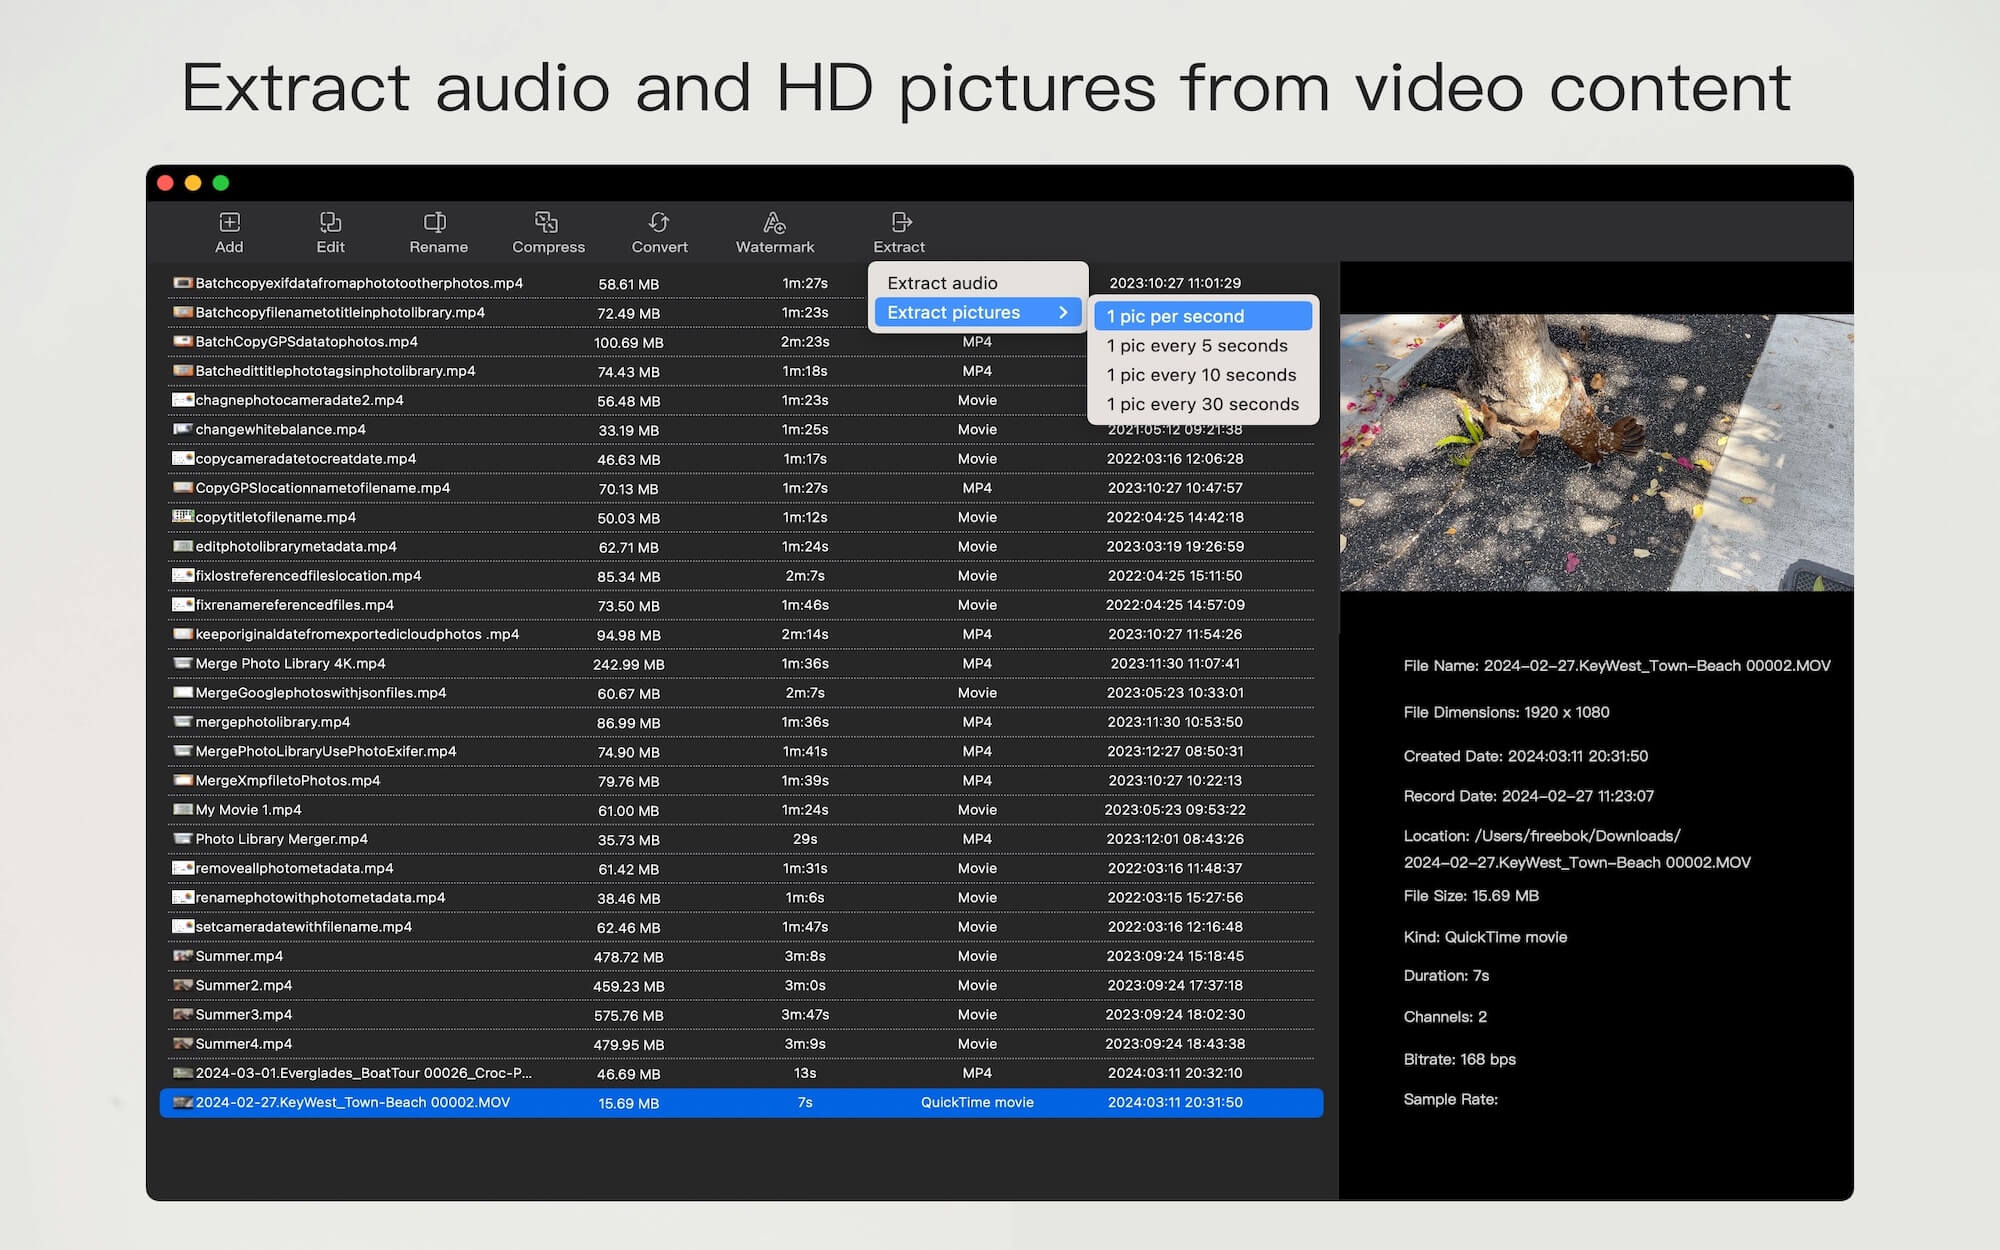Select fixrenamereferencedfiles.mp4 row
Viewport: 2000px width, 1250px height.
(740, 605)
